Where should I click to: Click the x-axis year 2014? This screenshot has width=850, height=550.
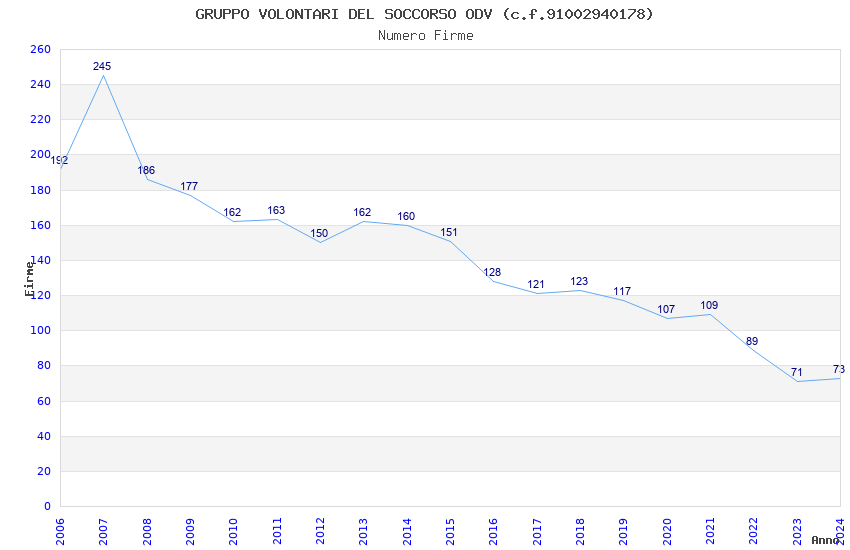(407, 532)
